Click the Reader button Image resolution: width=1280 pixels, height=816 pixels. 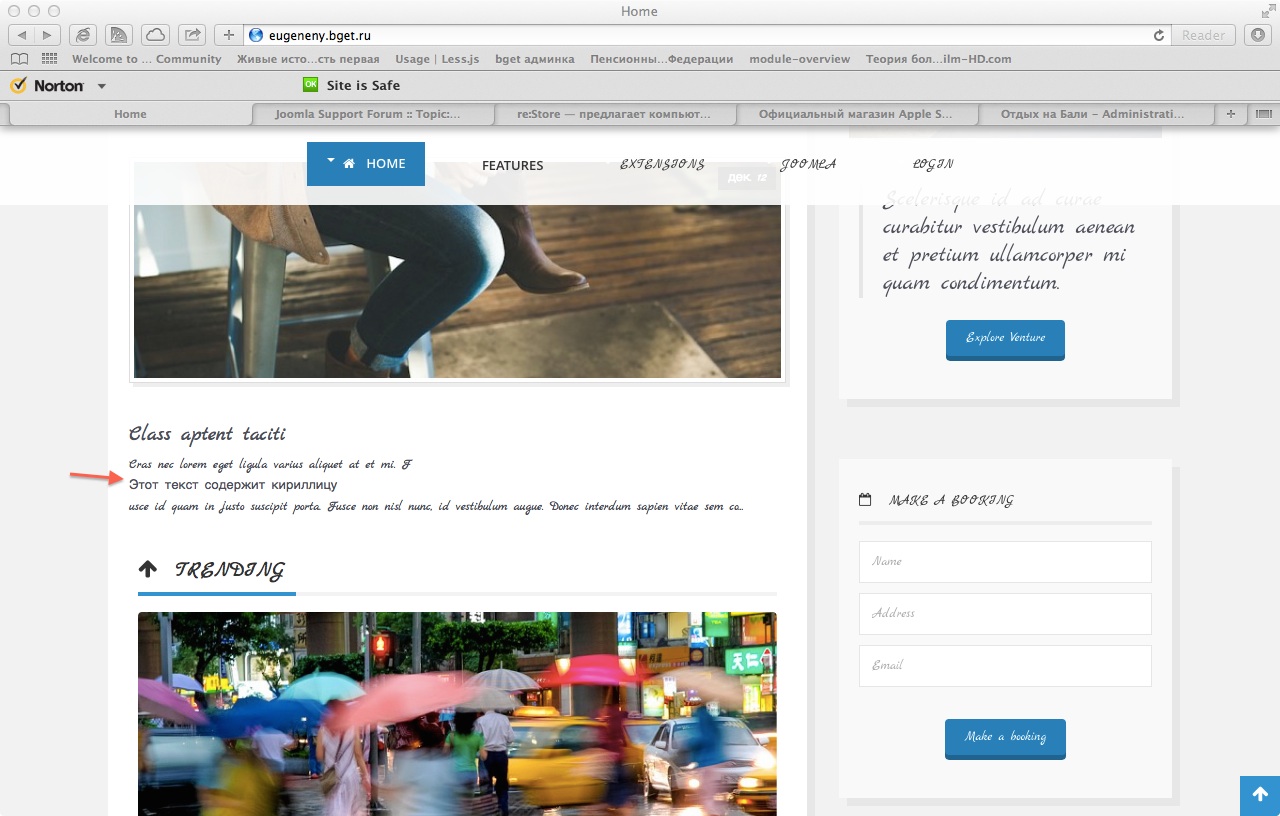pos(1203,35)
